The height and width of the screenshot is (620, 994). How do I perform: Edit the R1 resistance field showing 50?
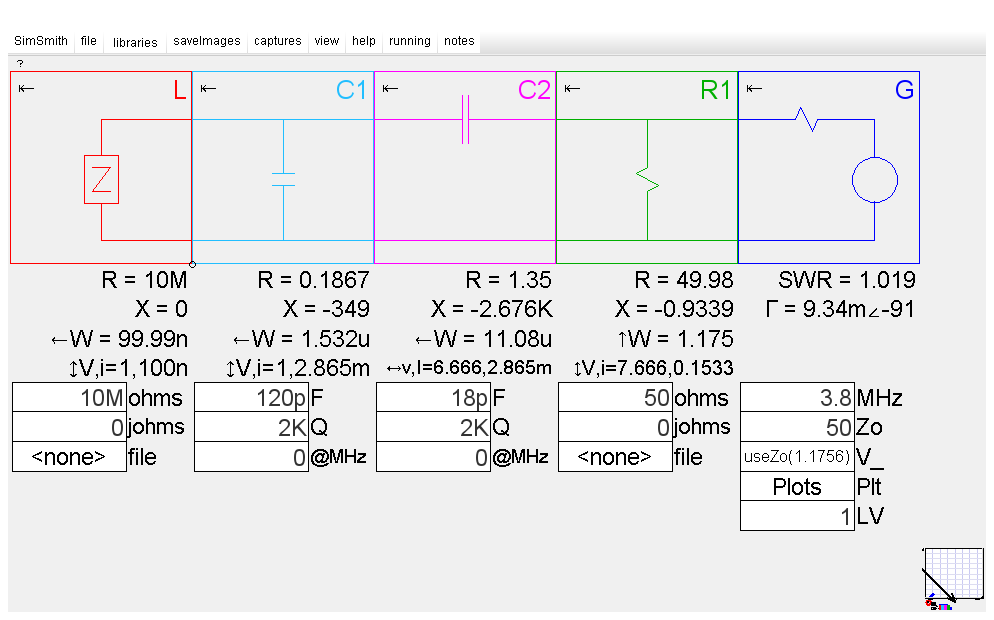click(615, 397)
